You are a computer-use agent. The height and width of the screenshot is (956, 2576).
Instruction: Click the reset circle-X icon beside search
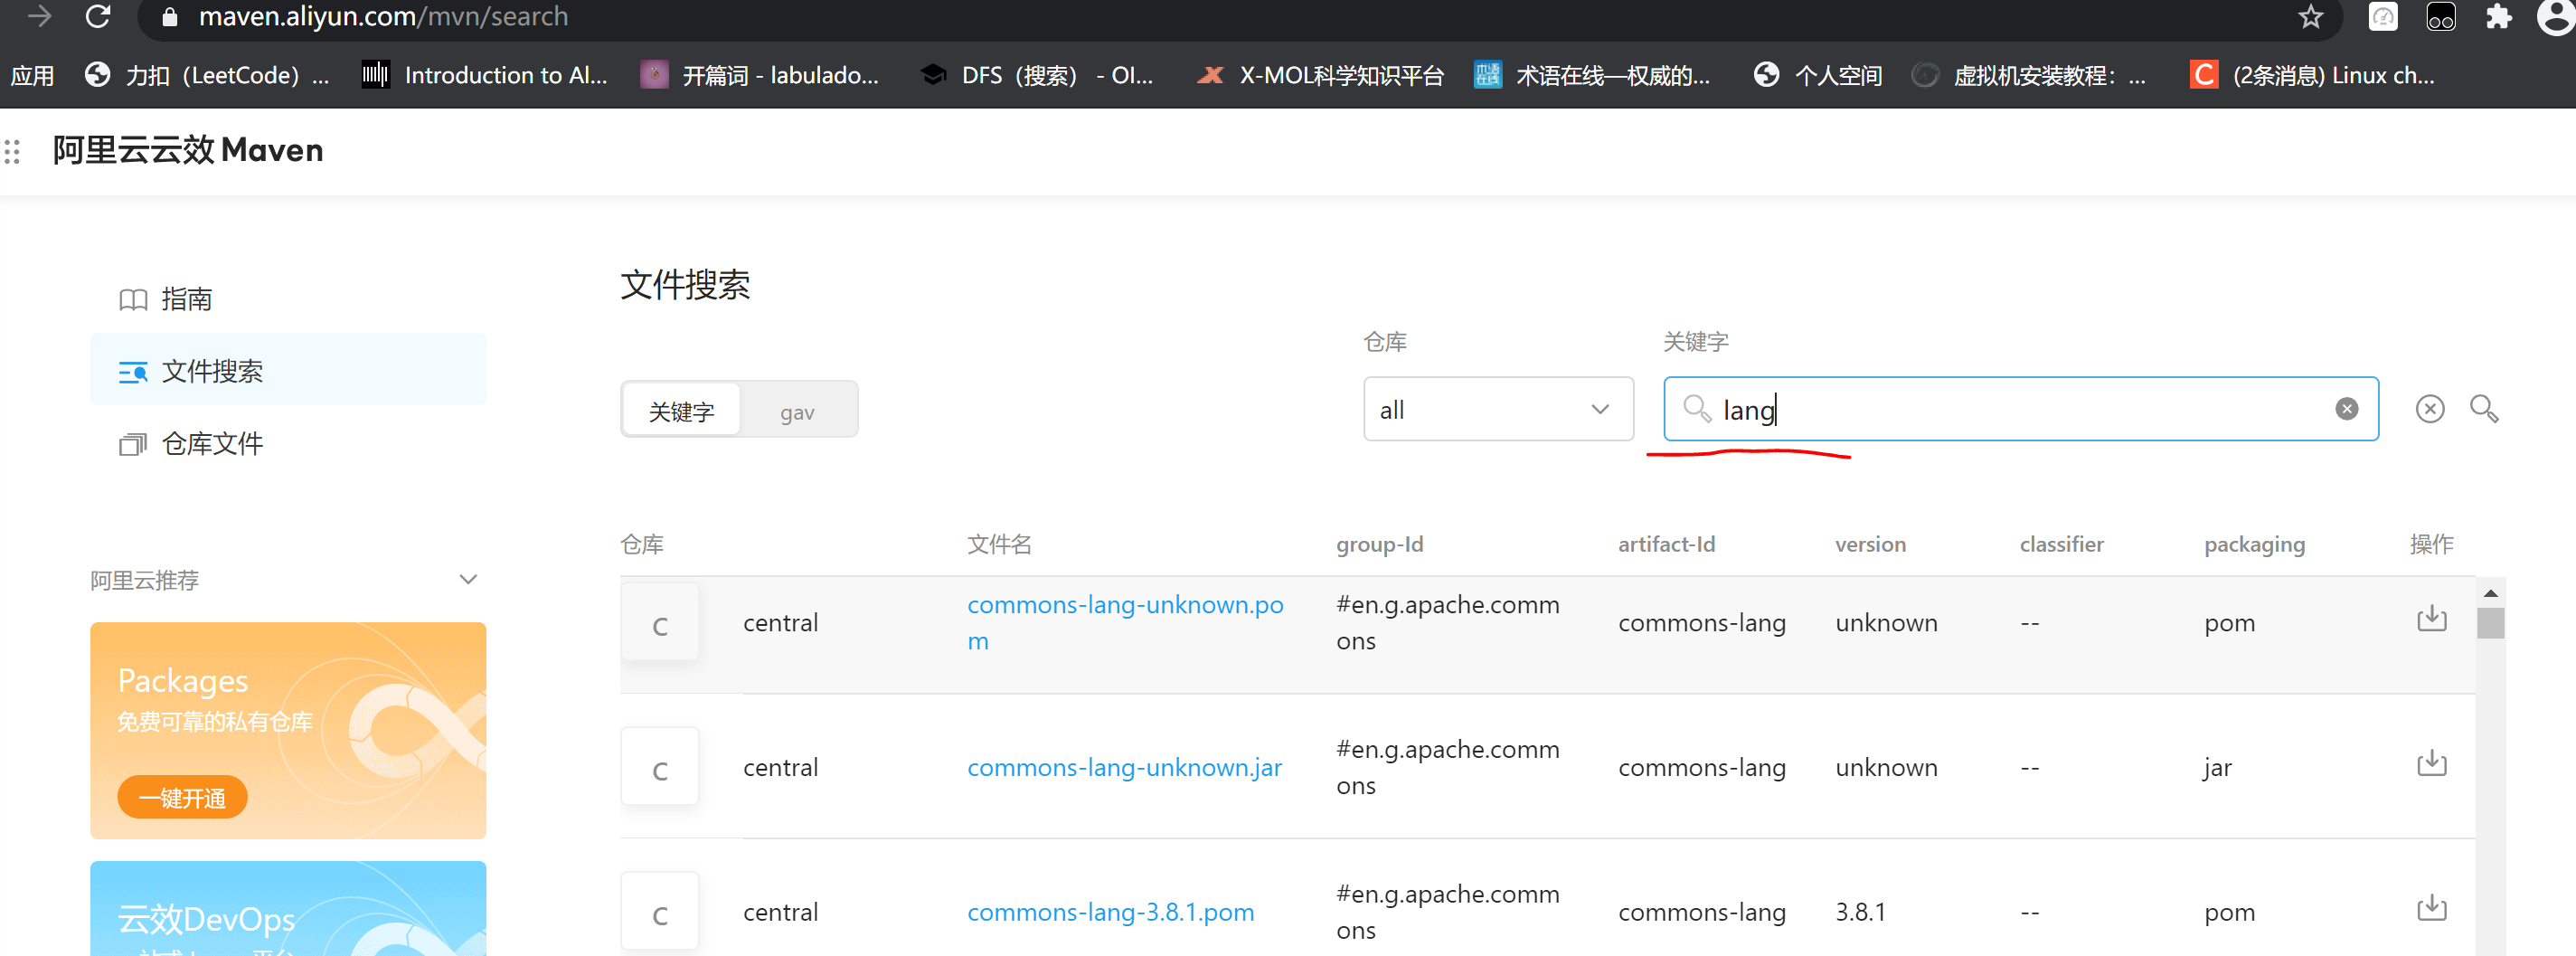click(x=2429, y=409)
